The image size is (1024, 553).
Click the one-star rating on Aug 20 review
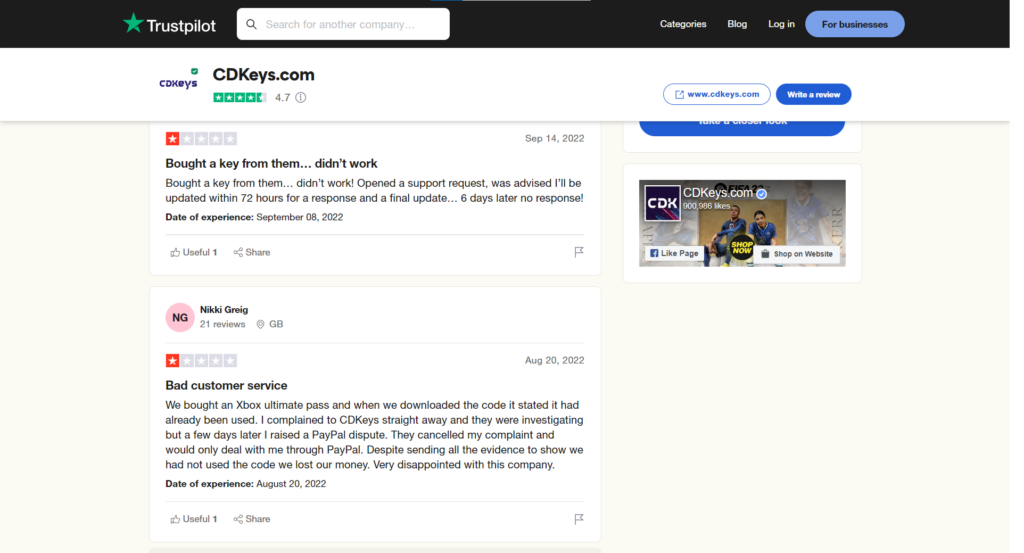201,360
